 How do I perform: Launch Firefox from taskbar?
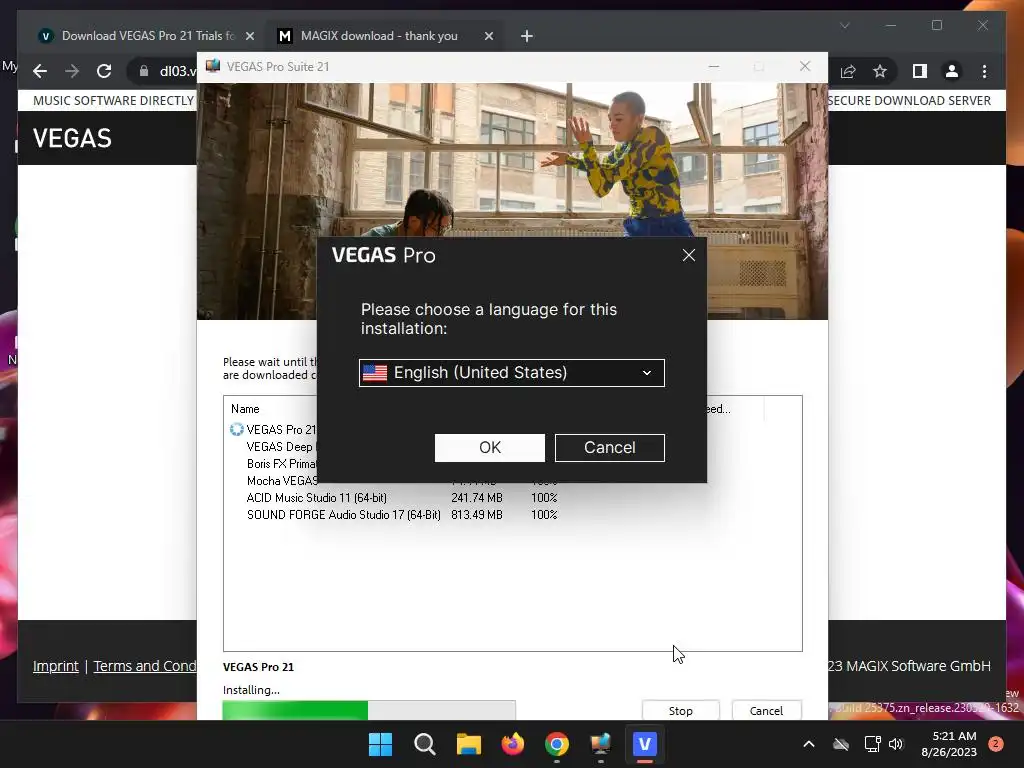(x=513, y=744)
